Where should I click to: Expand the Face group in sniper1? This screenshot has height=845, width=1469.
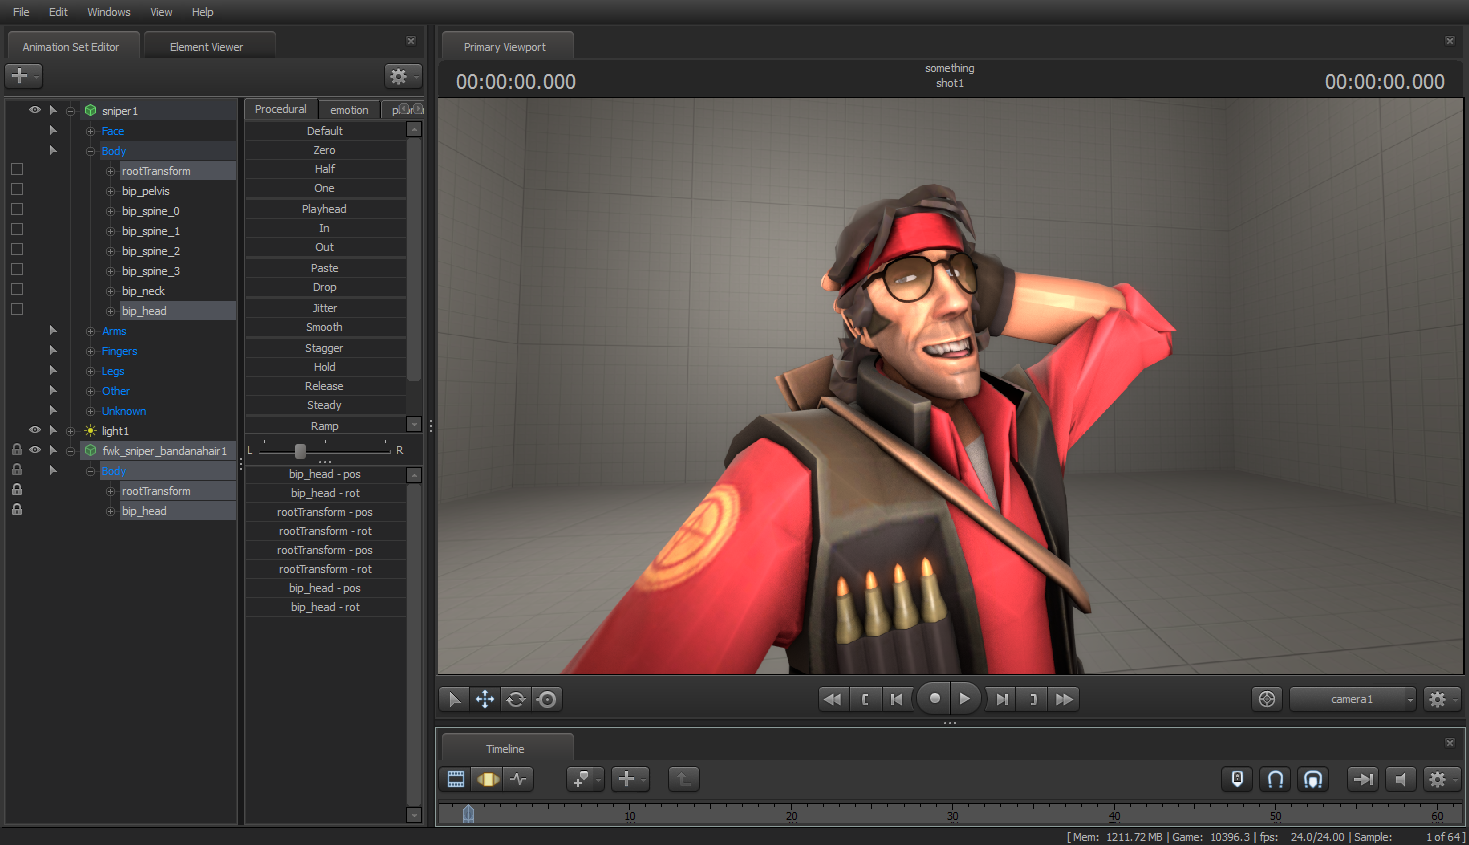(x=91, y=131)
